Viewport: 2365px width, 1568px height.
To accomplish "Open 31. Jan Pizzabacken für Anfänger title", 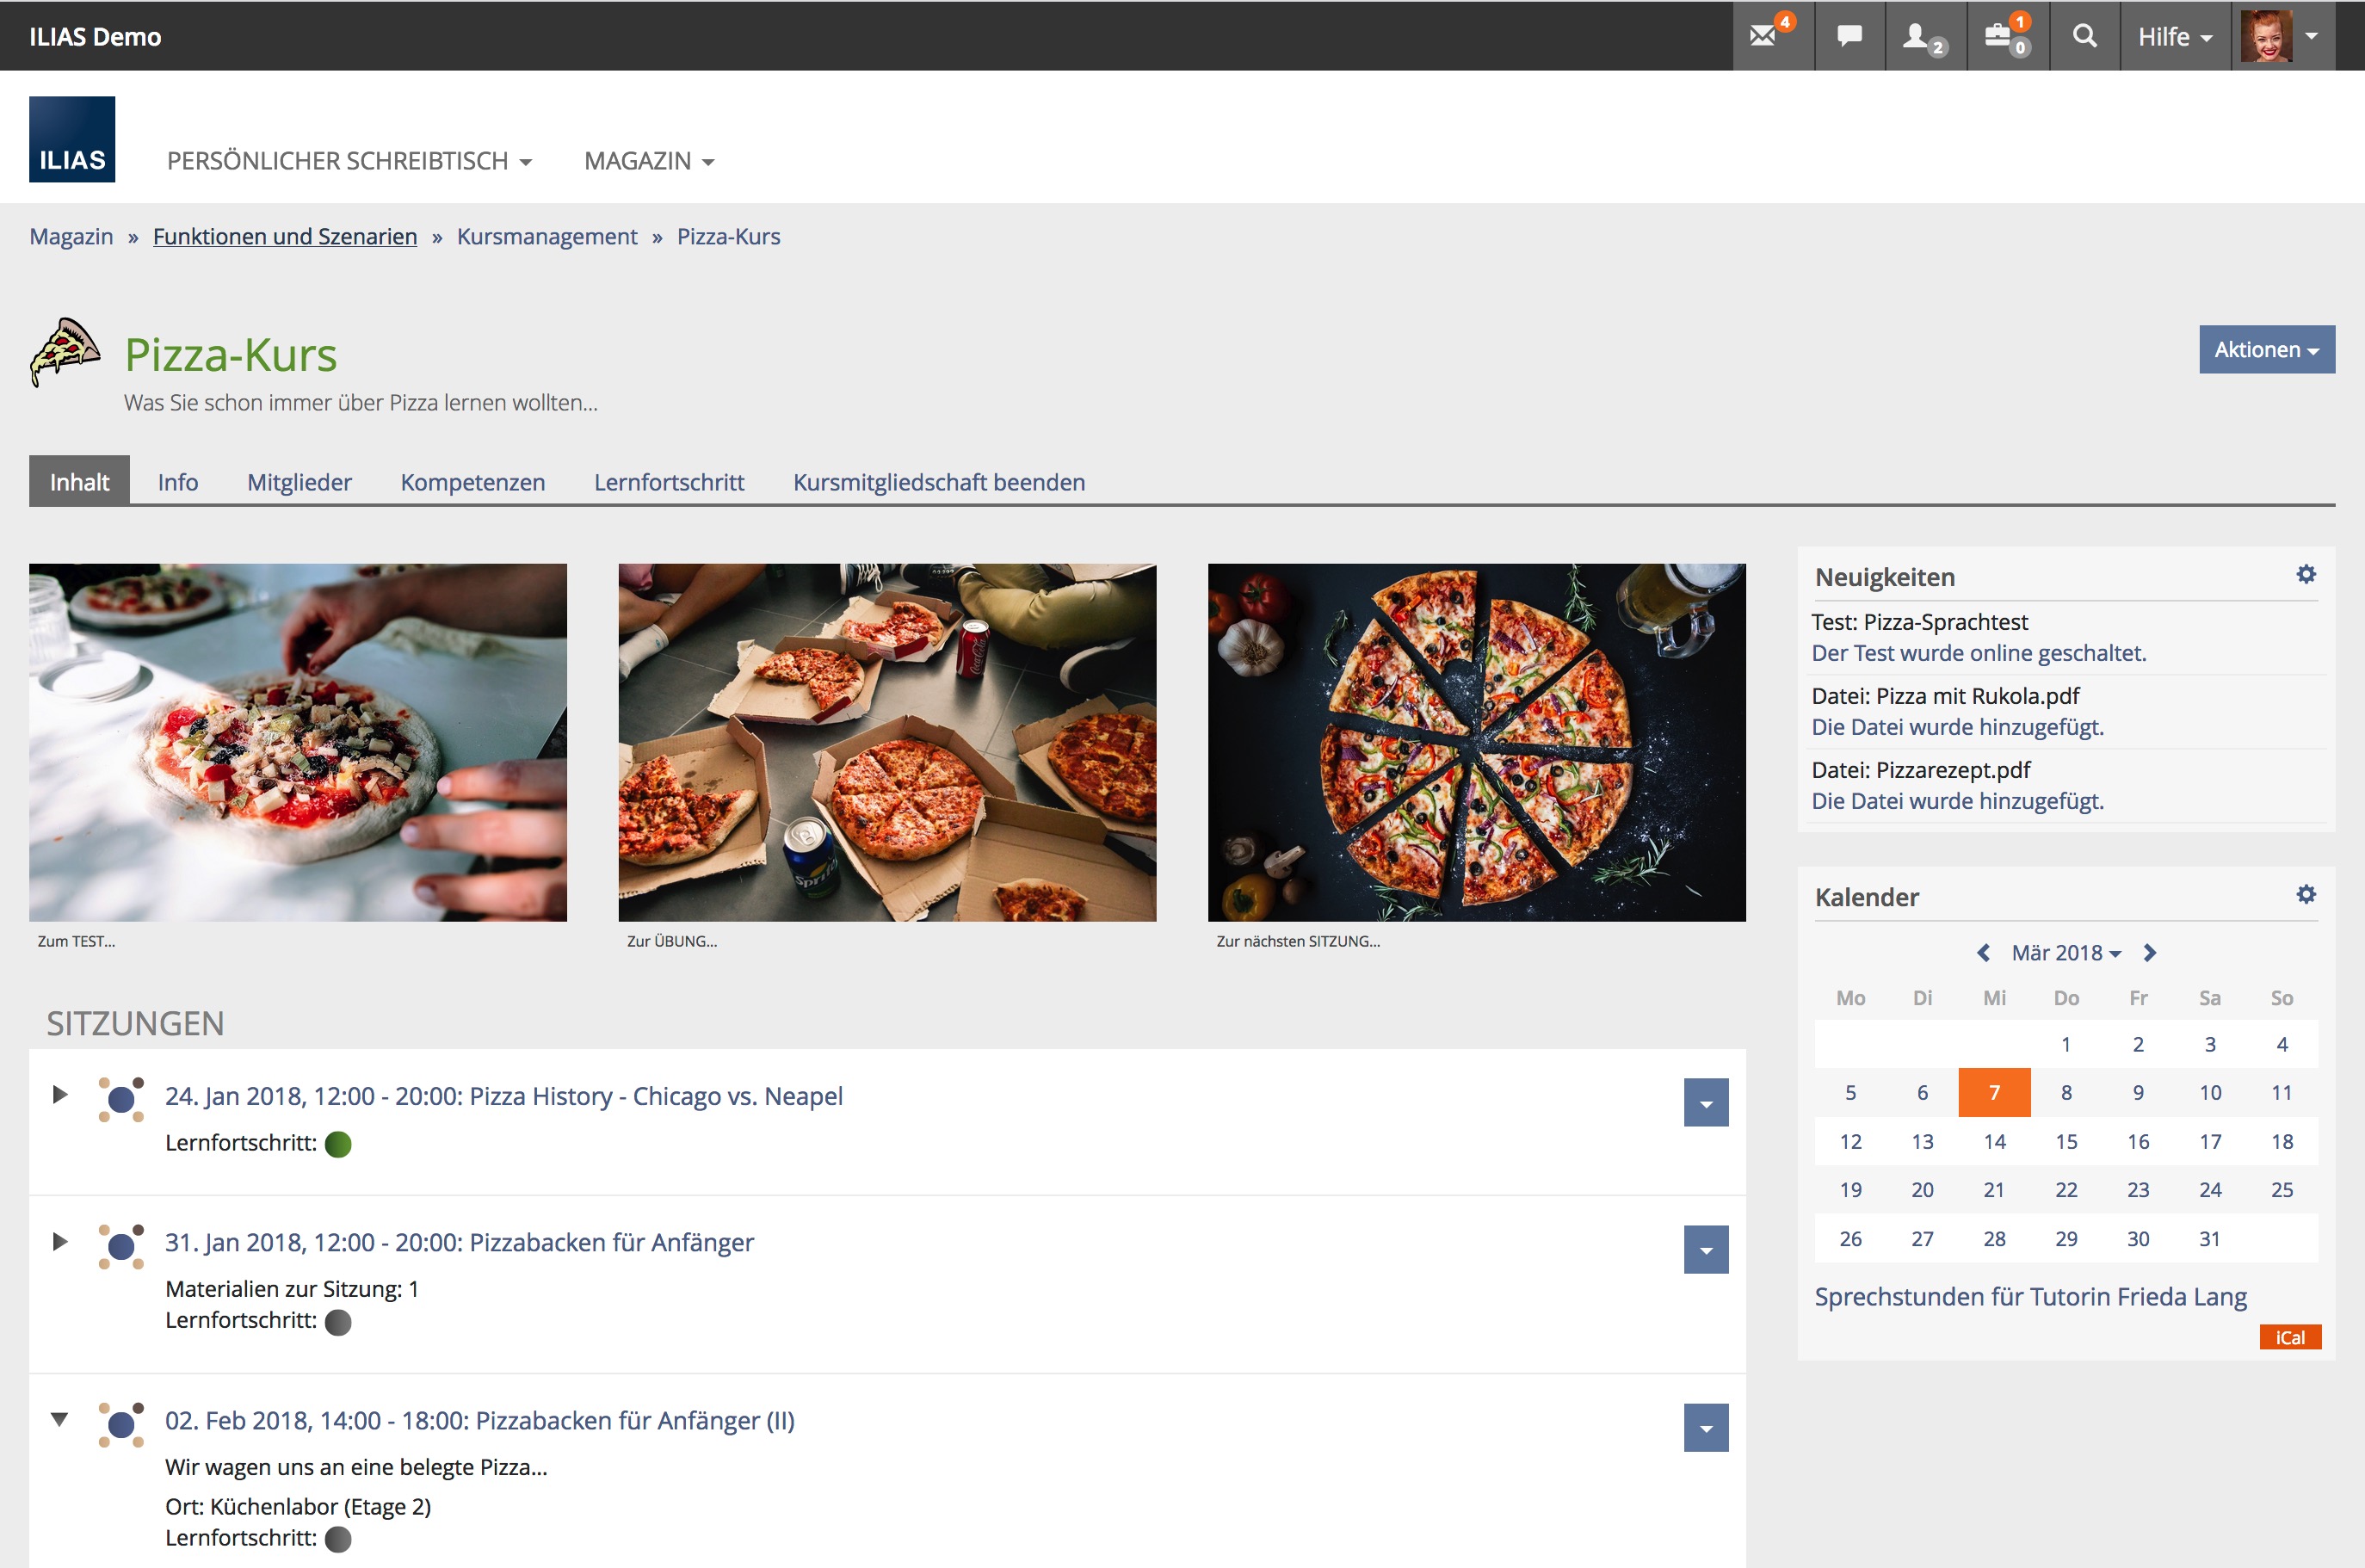I will point(459,1242).
